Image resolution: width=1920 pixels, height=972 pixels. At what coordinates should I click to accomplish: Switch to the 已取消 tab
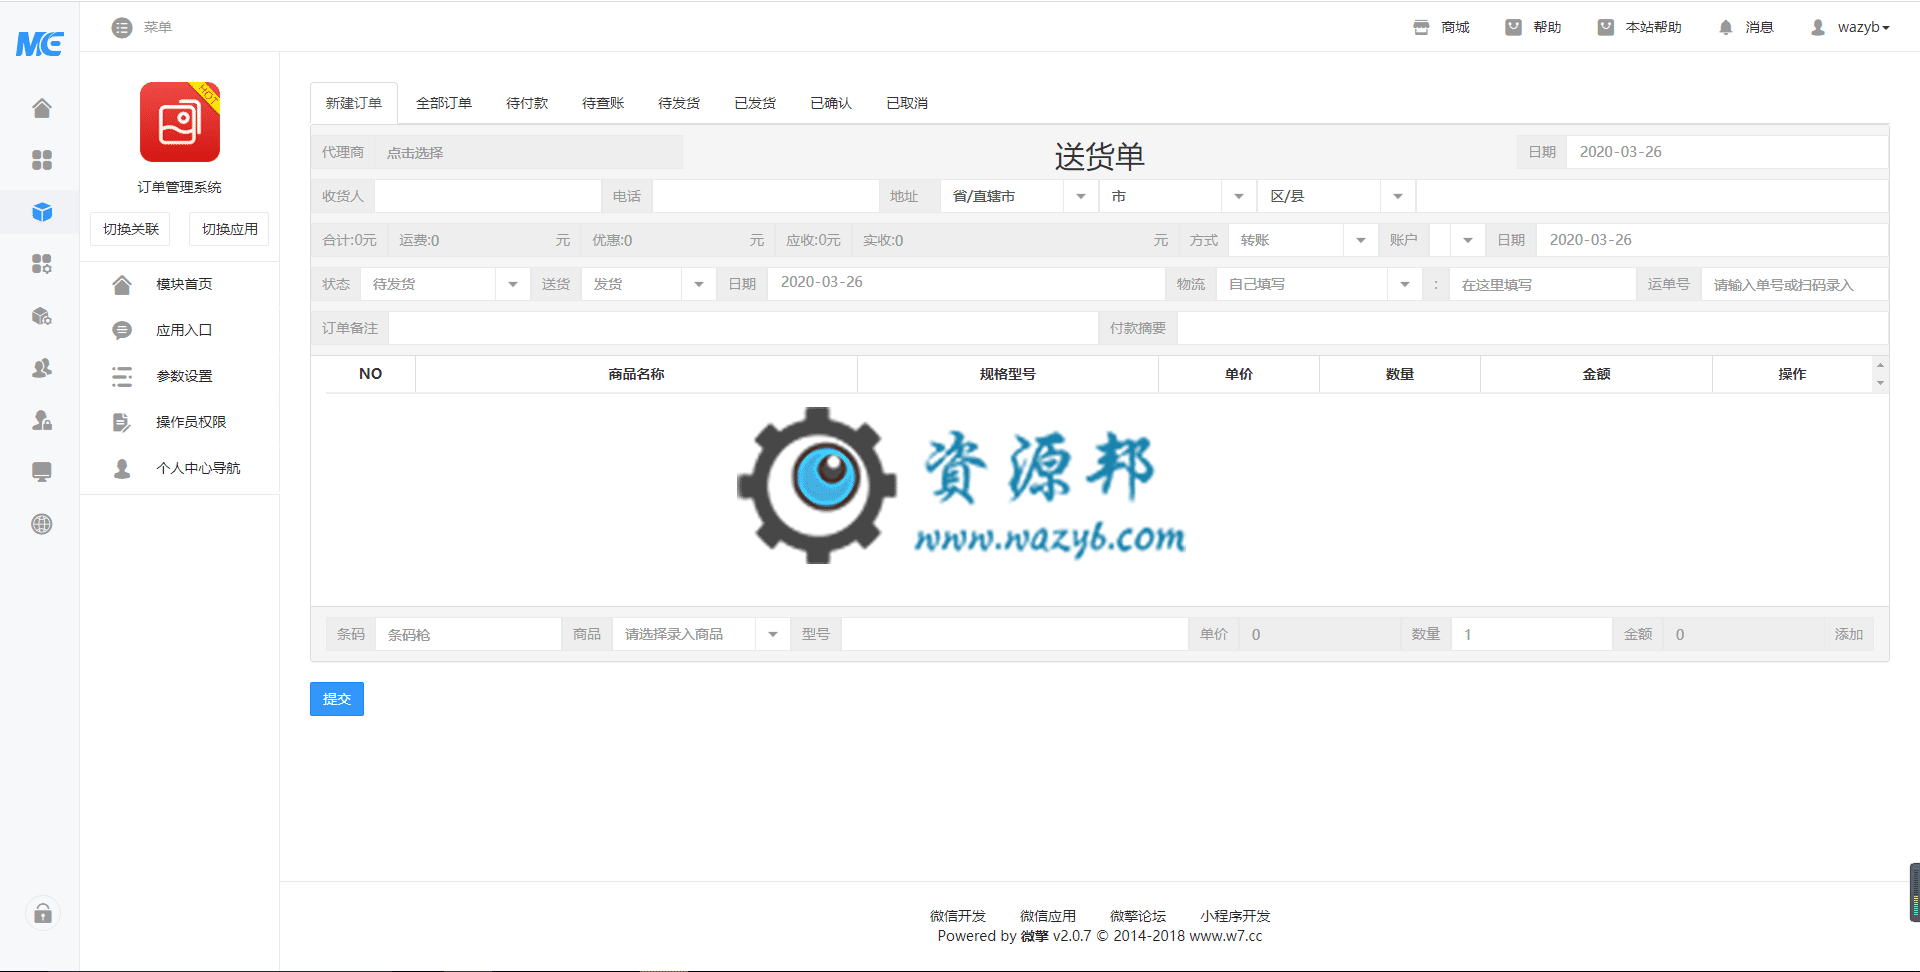tap(907, 103)
